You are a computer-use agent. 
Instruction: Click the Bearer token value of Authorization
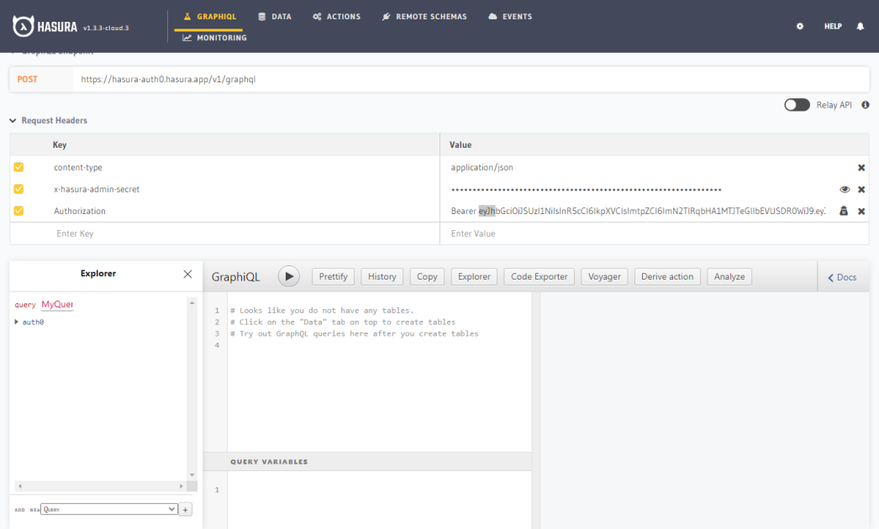pos(638,211)
